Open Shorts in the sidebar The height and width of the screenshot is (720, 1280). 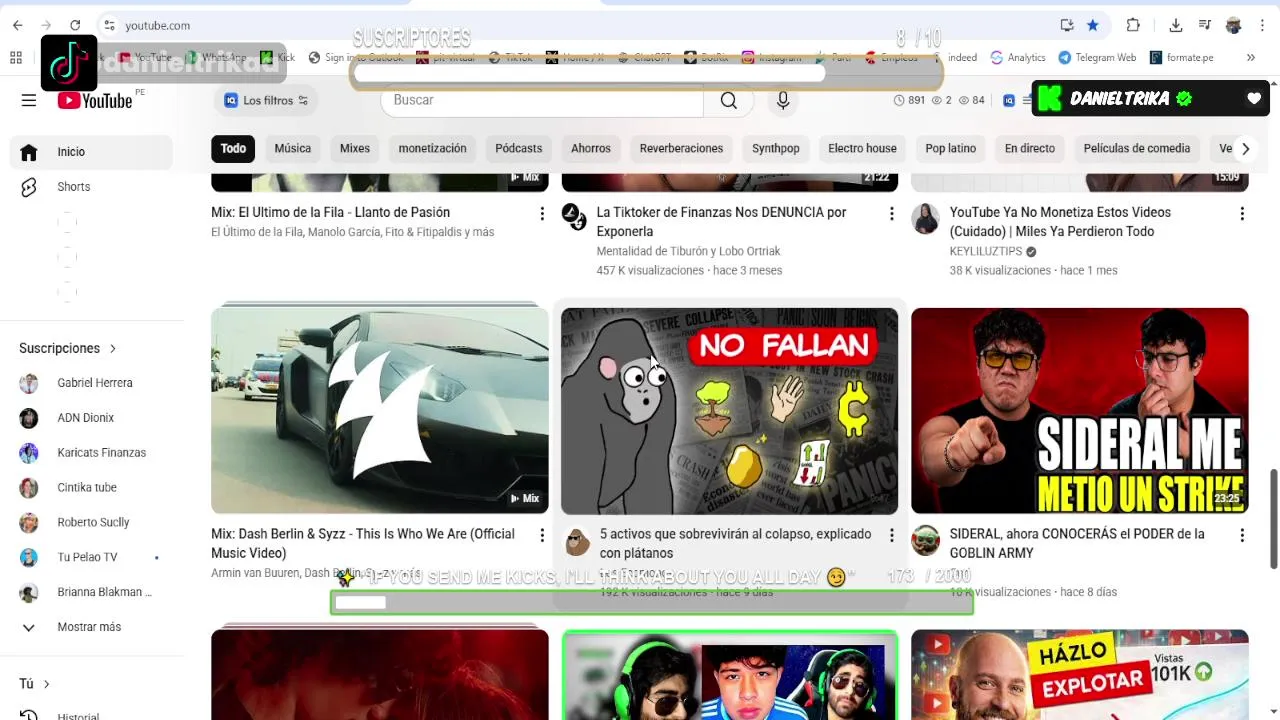point(92,187)
